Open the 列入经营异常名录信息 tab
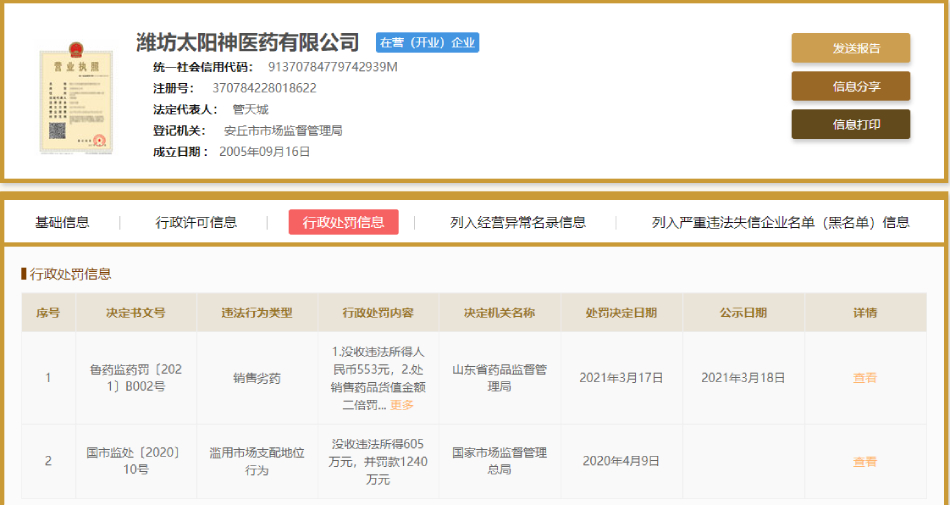Viewport: 950px width, 505px height. [x=518, y=222]
